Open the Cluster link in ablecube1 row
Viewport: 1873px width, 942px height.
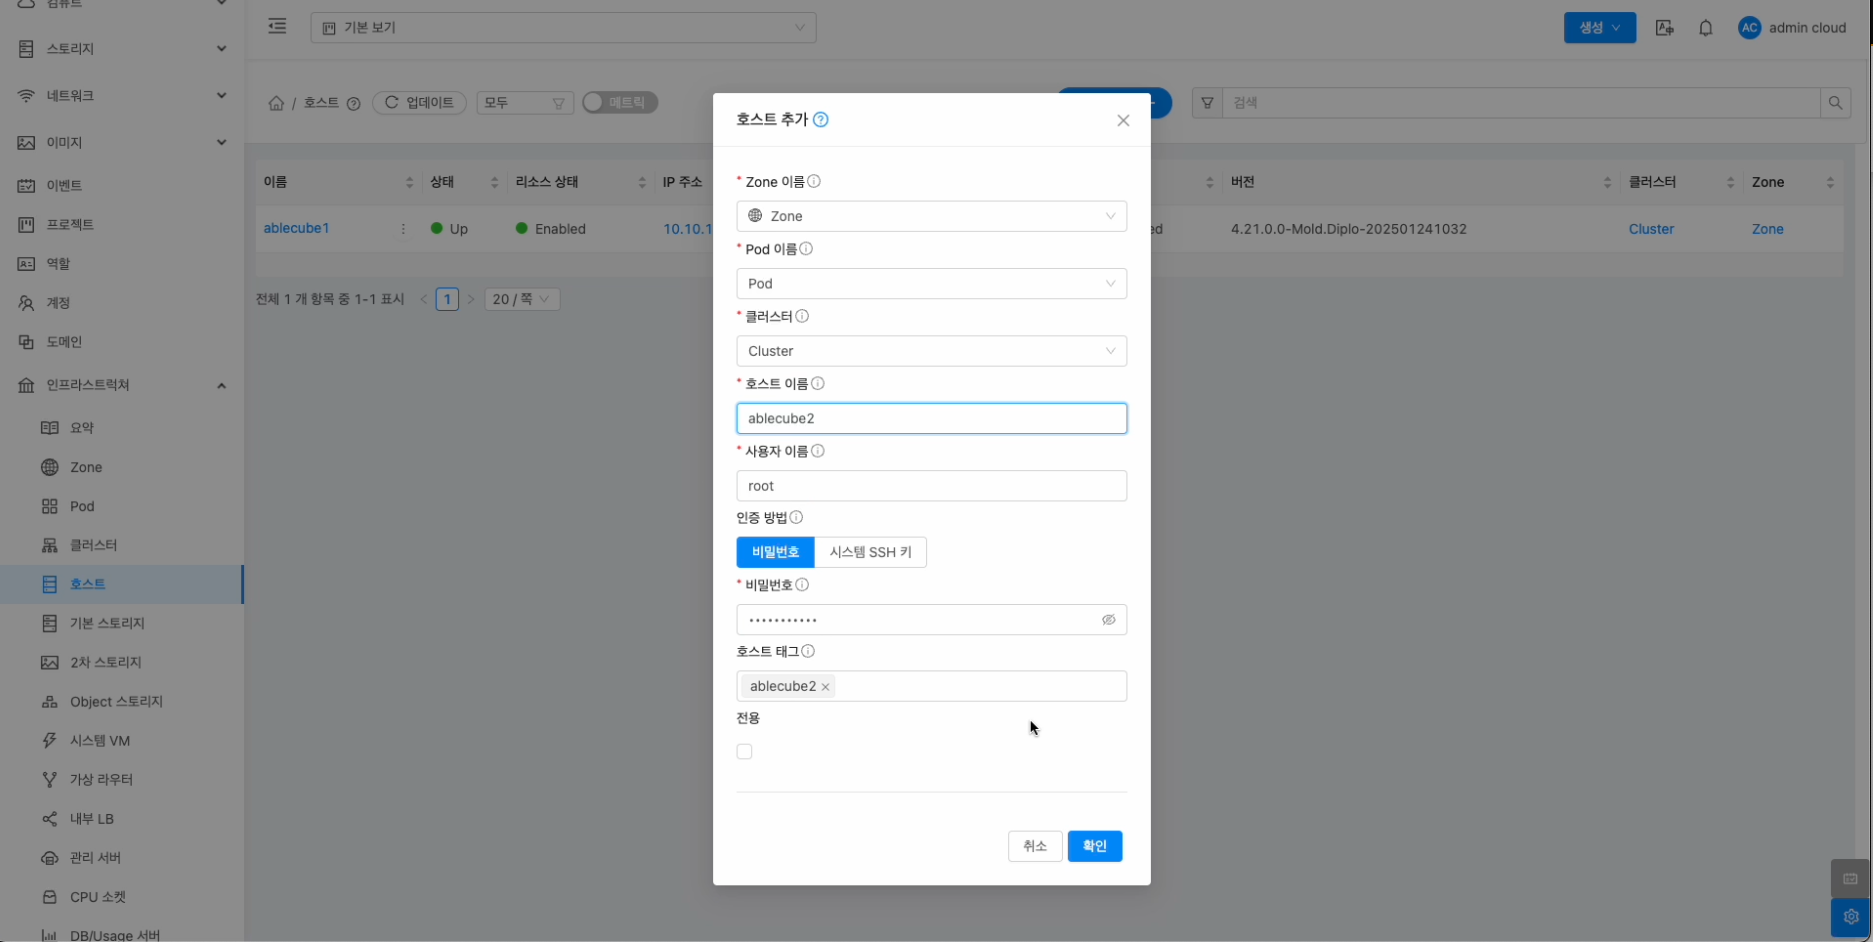(x=1651, y=229)
